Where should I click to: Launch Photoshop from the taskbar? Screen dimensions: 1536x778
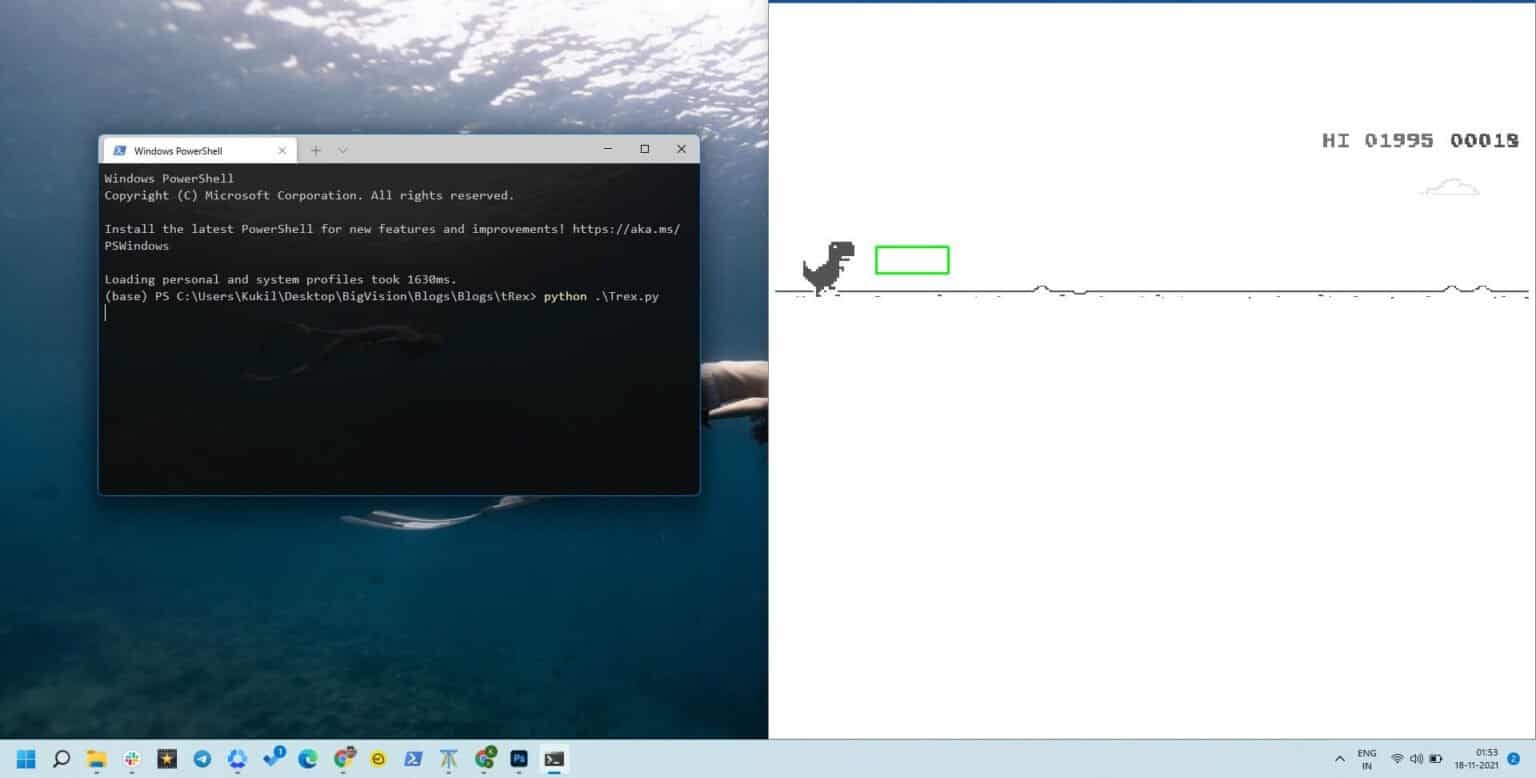click(x=519, y=759)
